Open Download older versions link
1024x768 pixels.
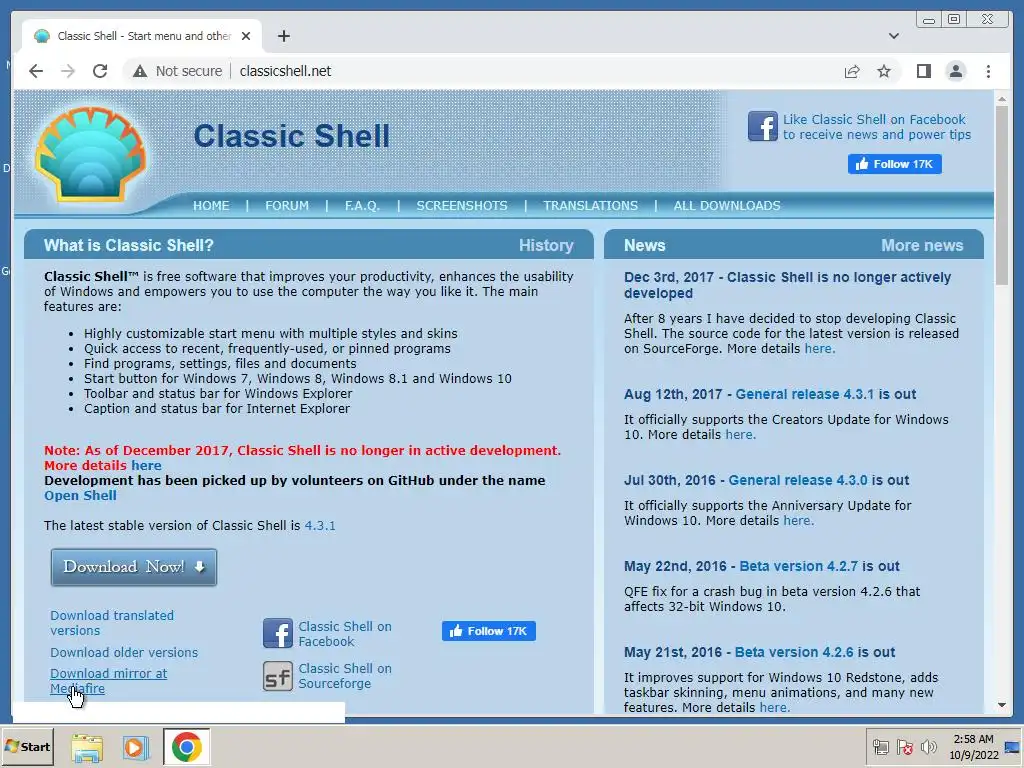(x=124, y=652)
